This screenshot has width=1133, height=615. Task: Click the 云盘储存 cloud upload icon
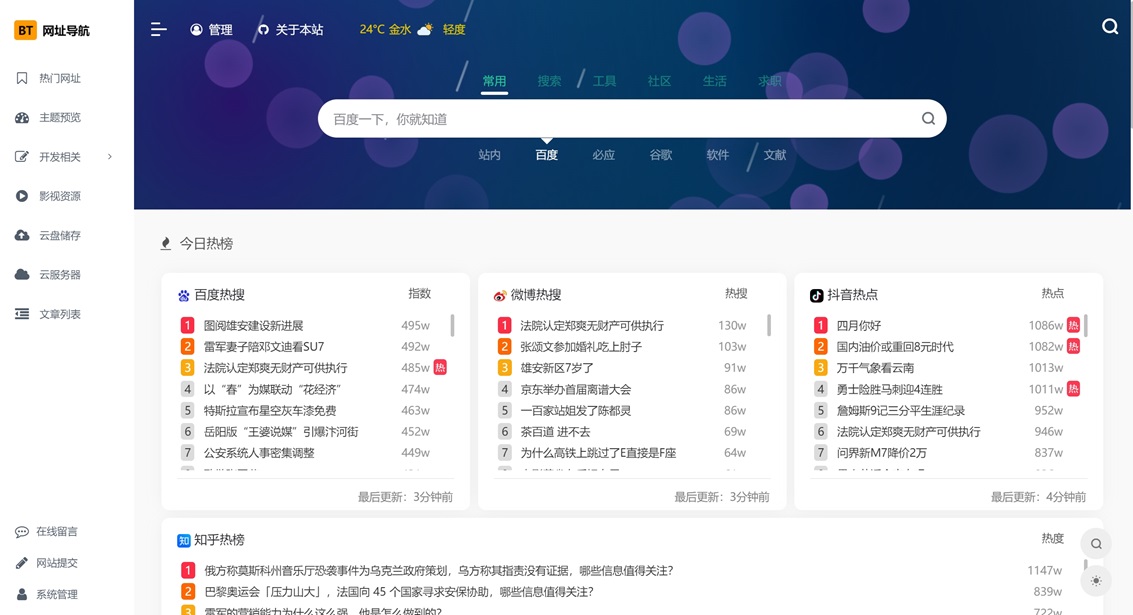tap(22, 235)
